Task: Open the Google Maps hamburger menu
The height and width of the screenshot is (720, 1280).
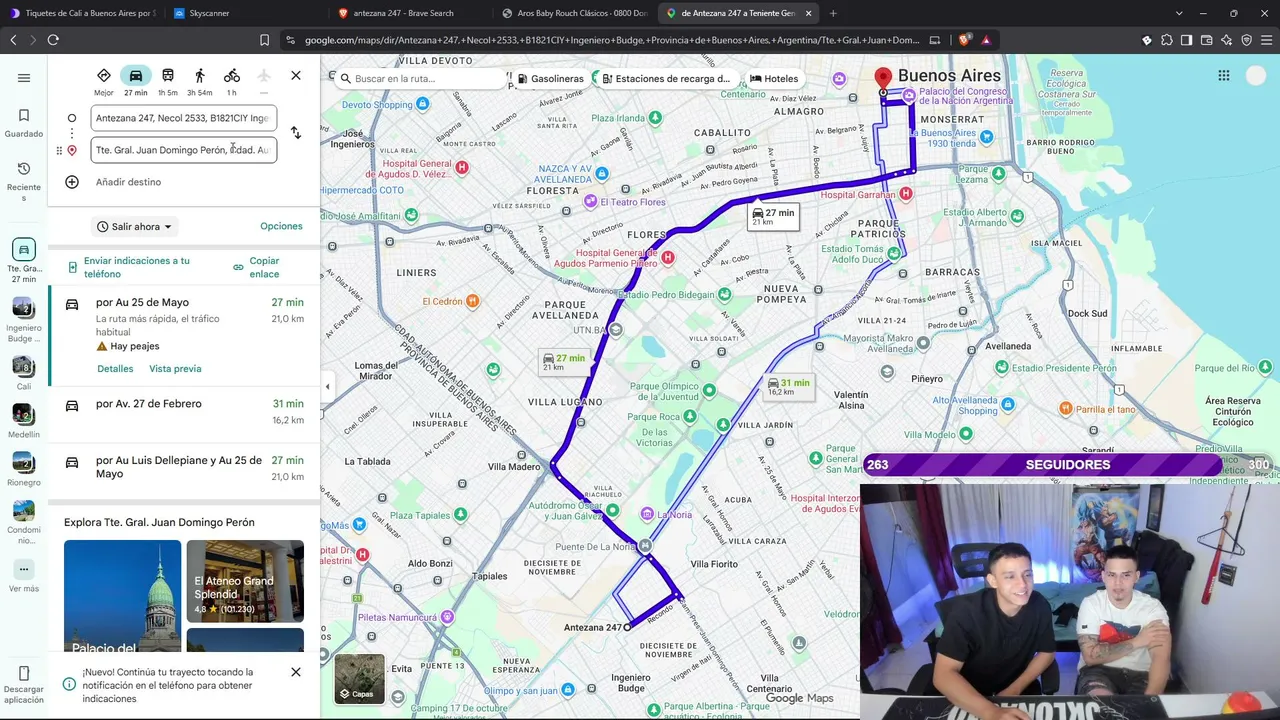Action: point(24,78)
